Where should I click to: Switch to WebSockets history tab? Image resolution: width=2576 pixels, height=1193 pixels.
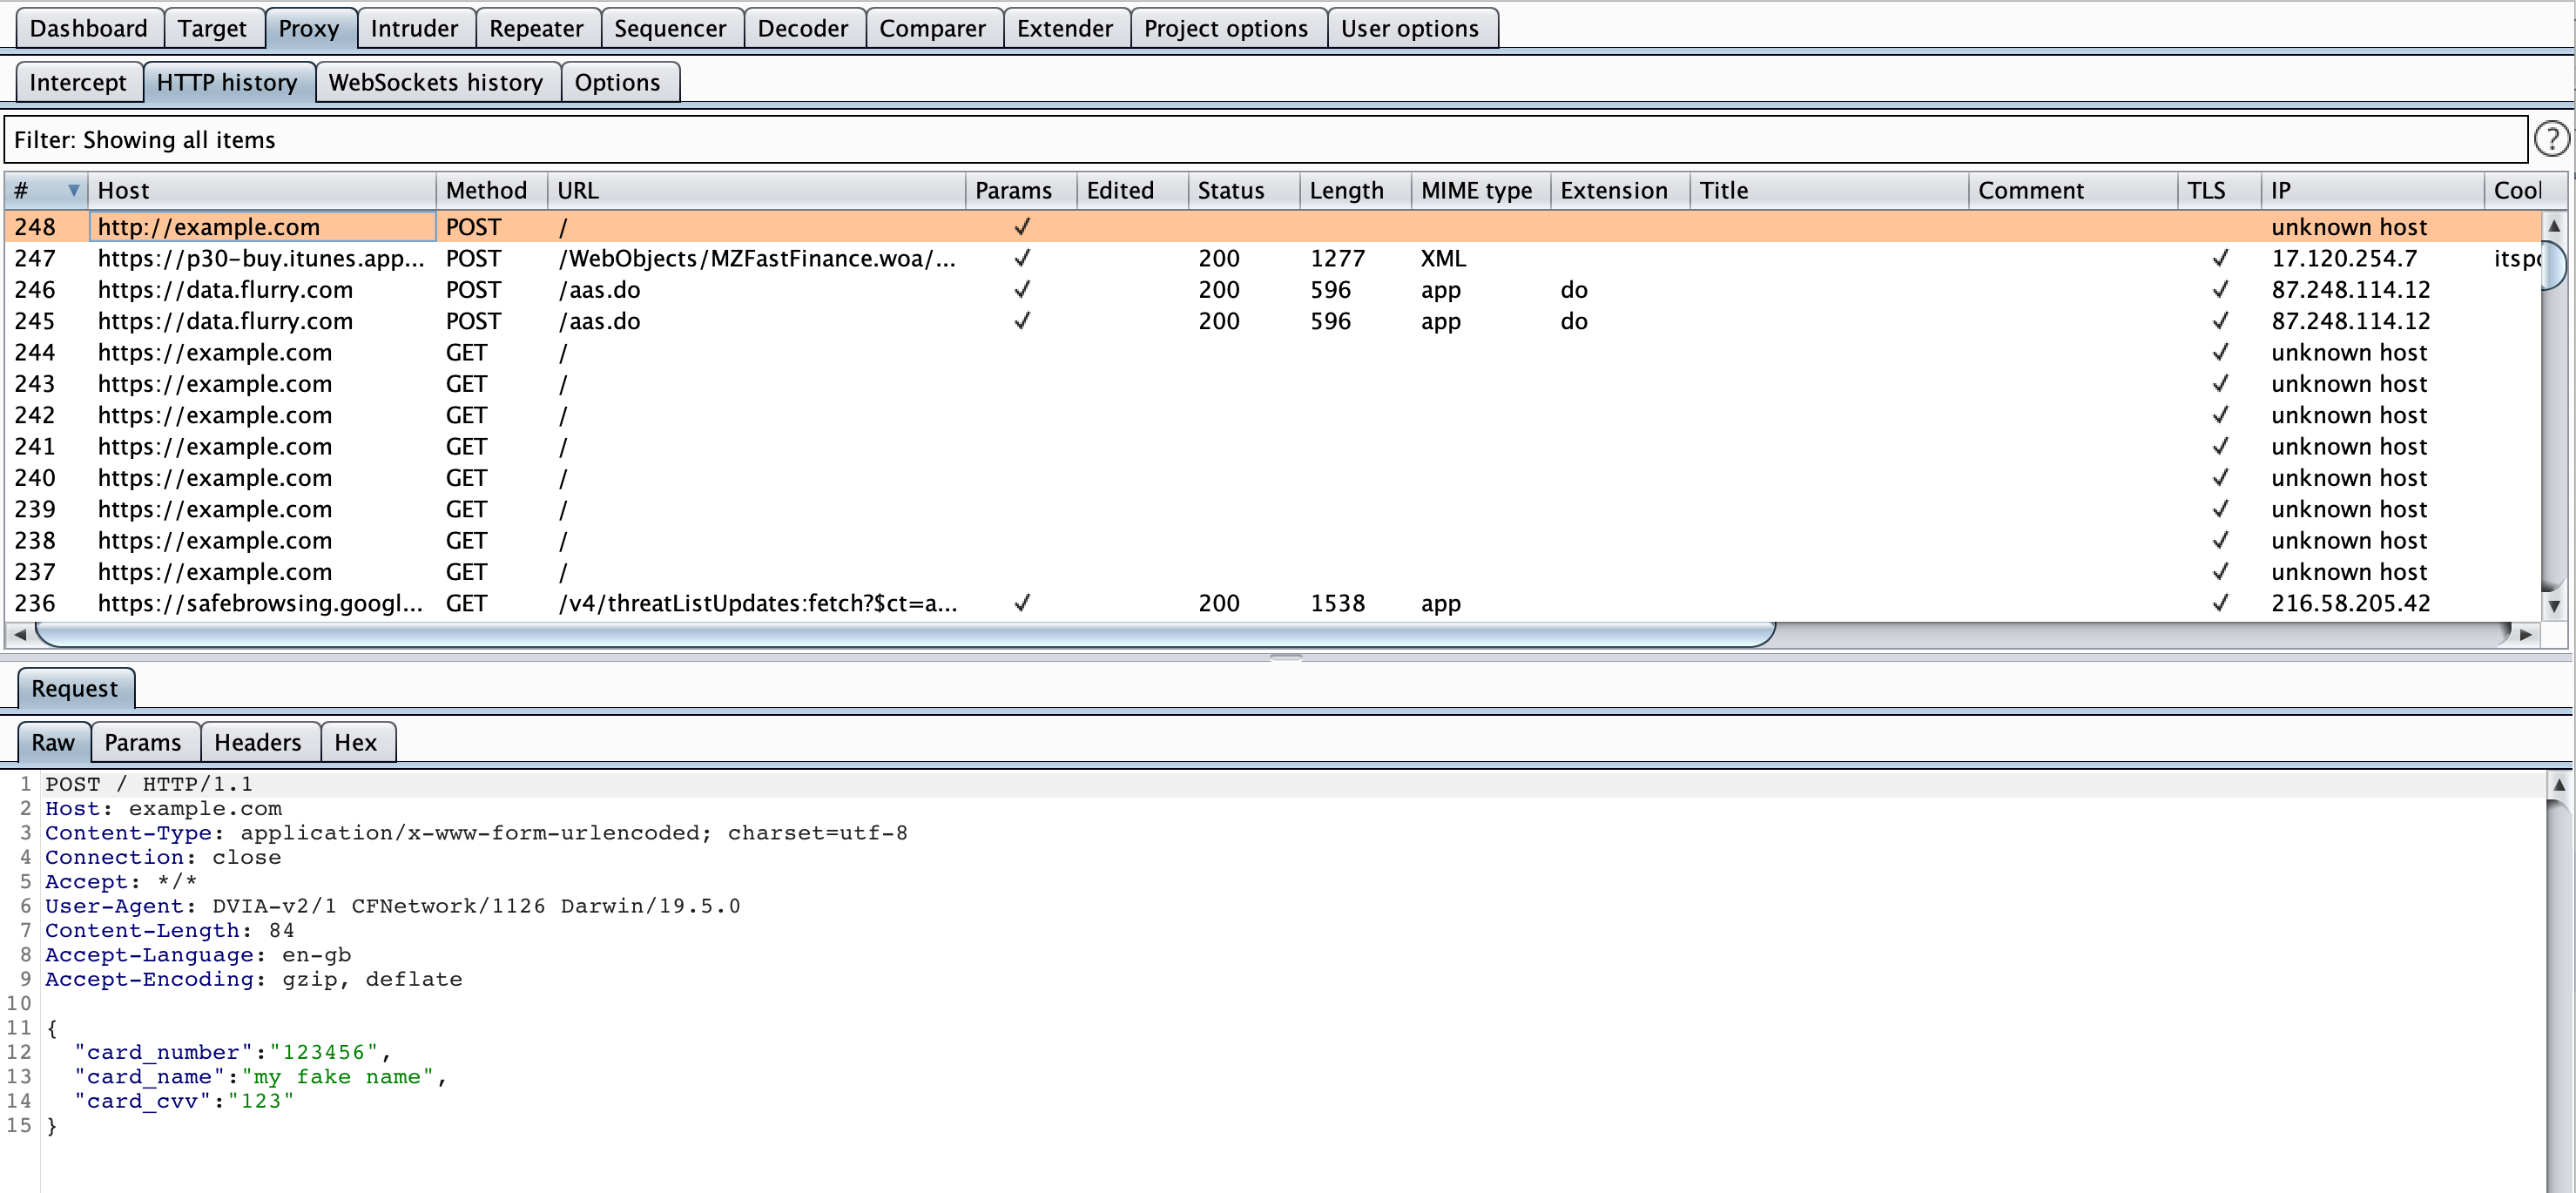point(434,80)
